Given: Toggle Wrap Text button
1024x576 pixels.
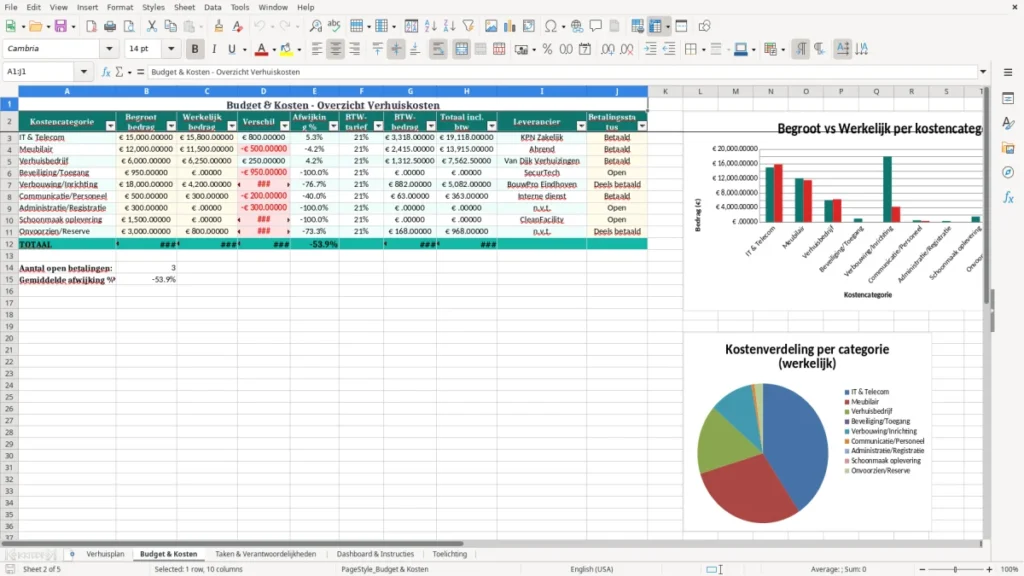Looking at the screenshot, I should (x=438, y=49).
